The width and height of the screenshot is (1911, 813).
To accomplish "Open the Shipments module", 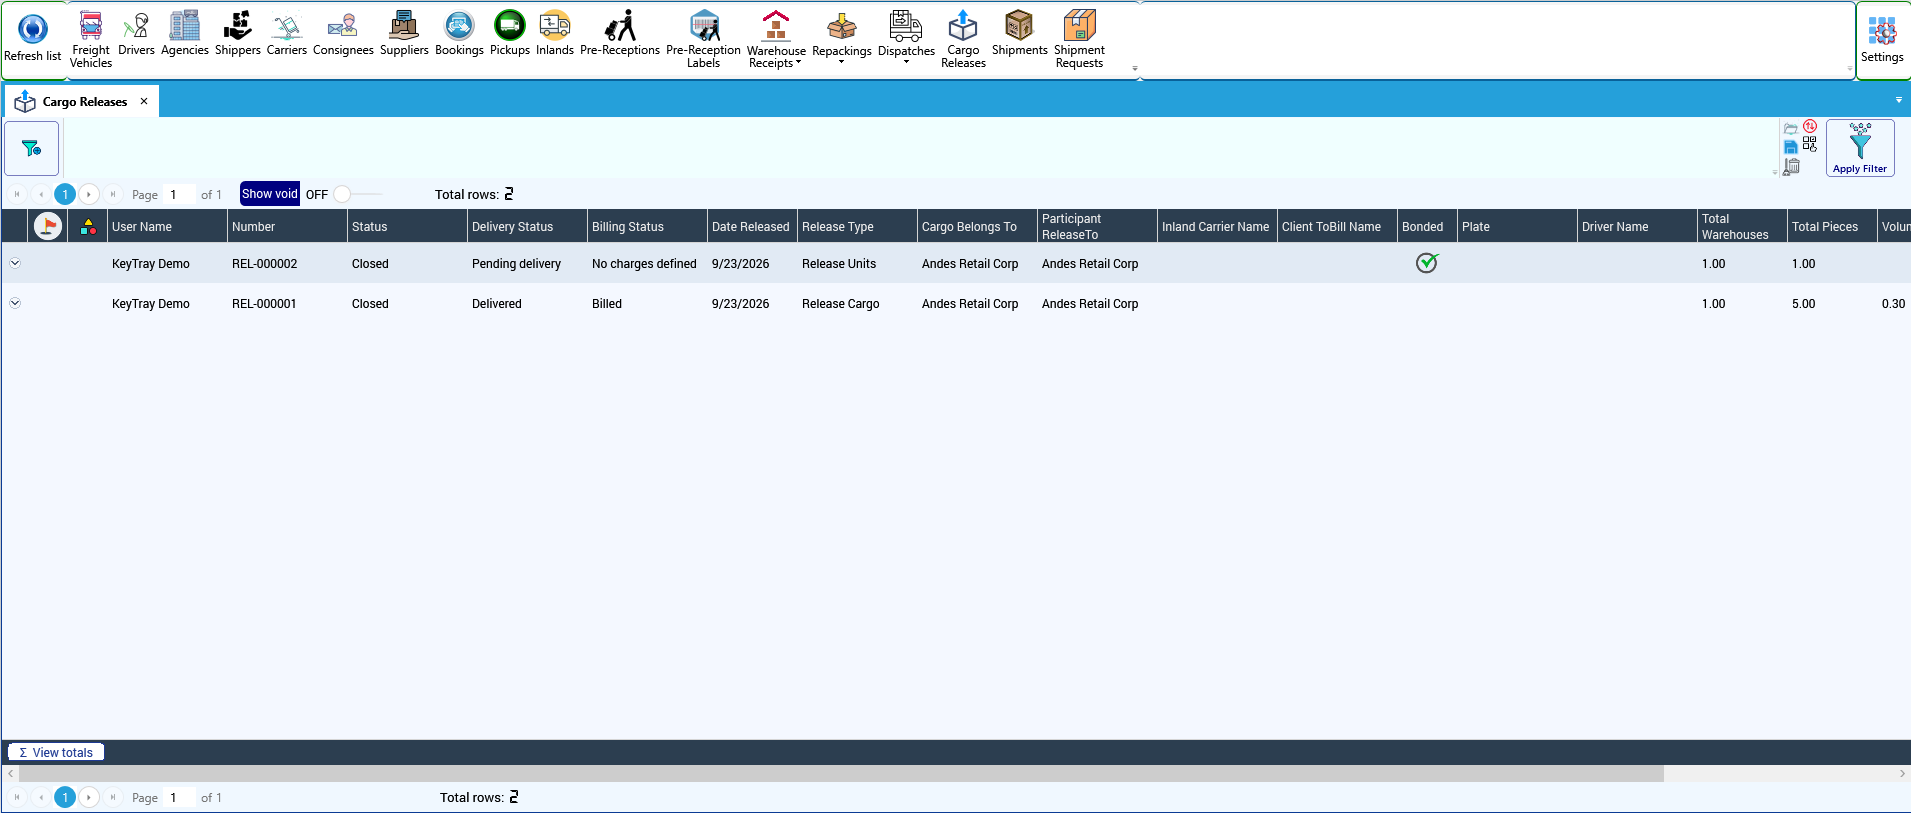I will pyautogui.click(x=1019, y=33).
